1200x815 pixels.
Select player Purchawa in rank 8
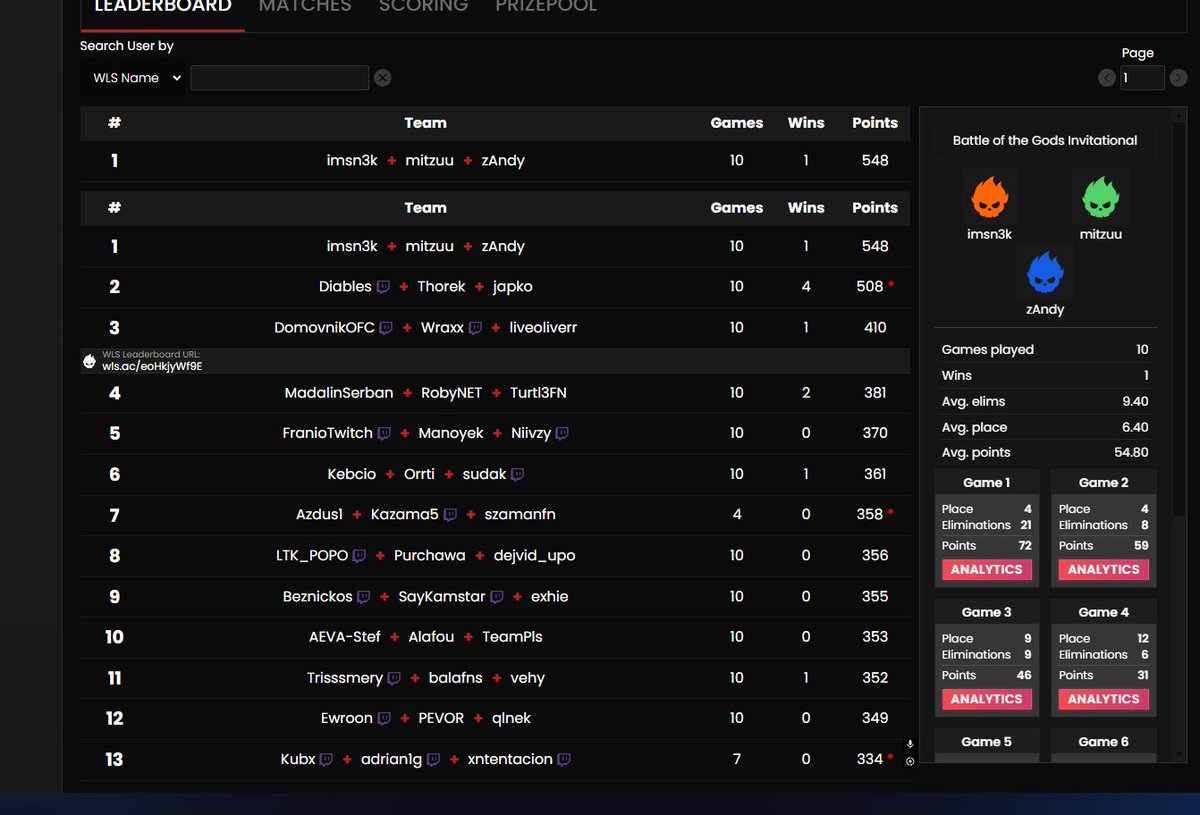point(429,556)
